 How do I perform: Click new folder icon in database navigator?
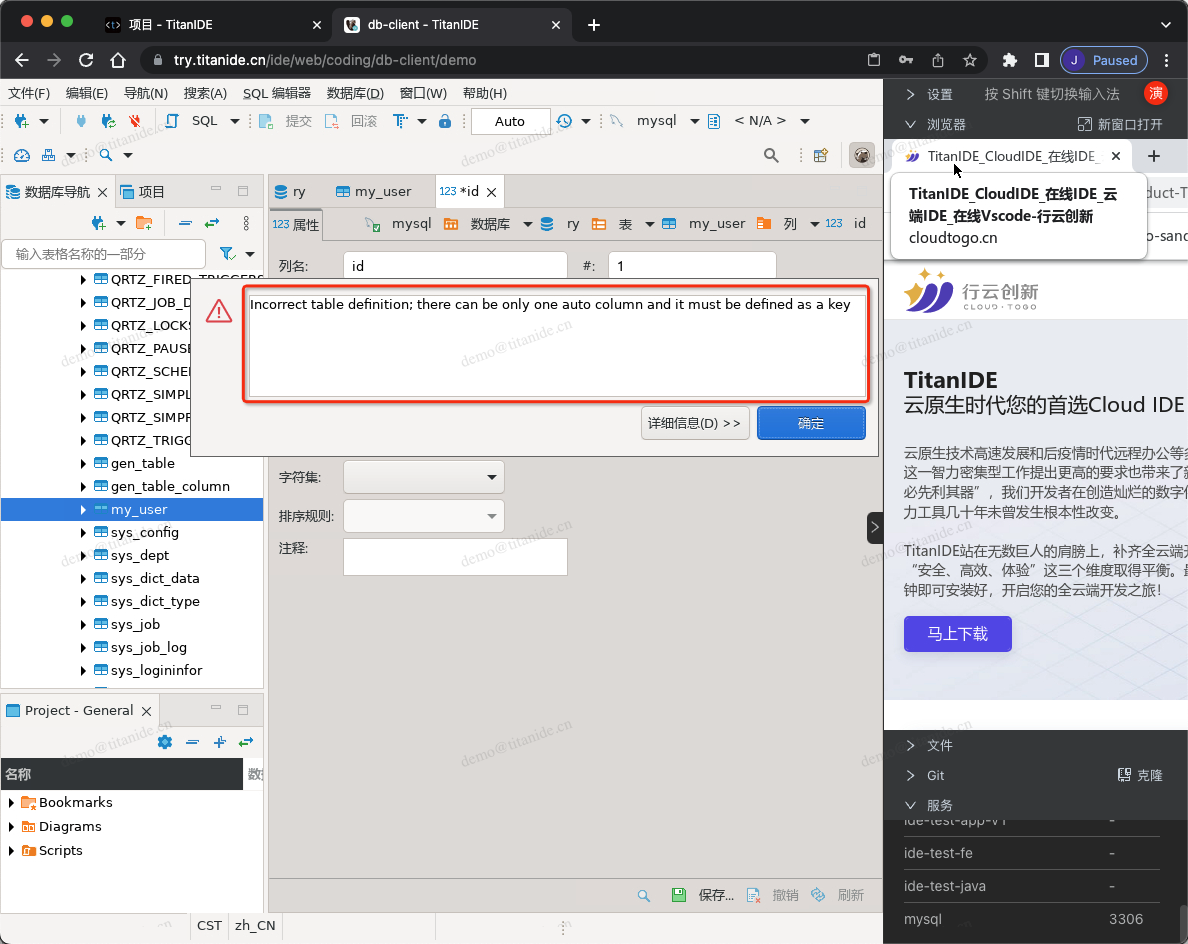(144, 223)
